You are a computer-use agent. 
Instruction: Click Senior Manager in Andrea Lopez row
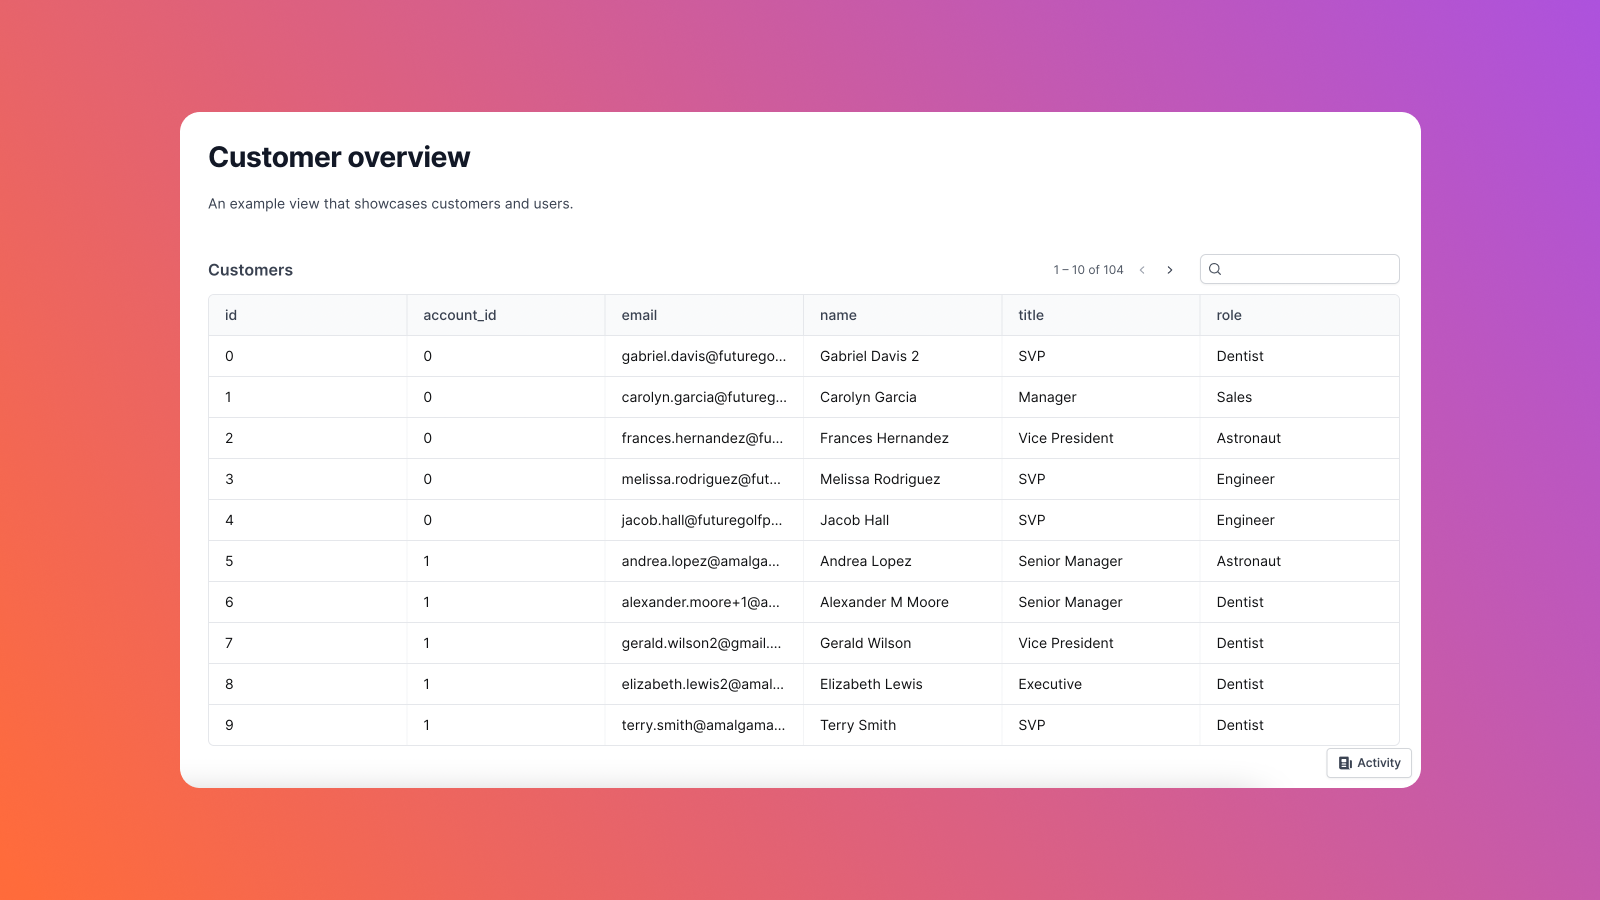point(1070,561)
